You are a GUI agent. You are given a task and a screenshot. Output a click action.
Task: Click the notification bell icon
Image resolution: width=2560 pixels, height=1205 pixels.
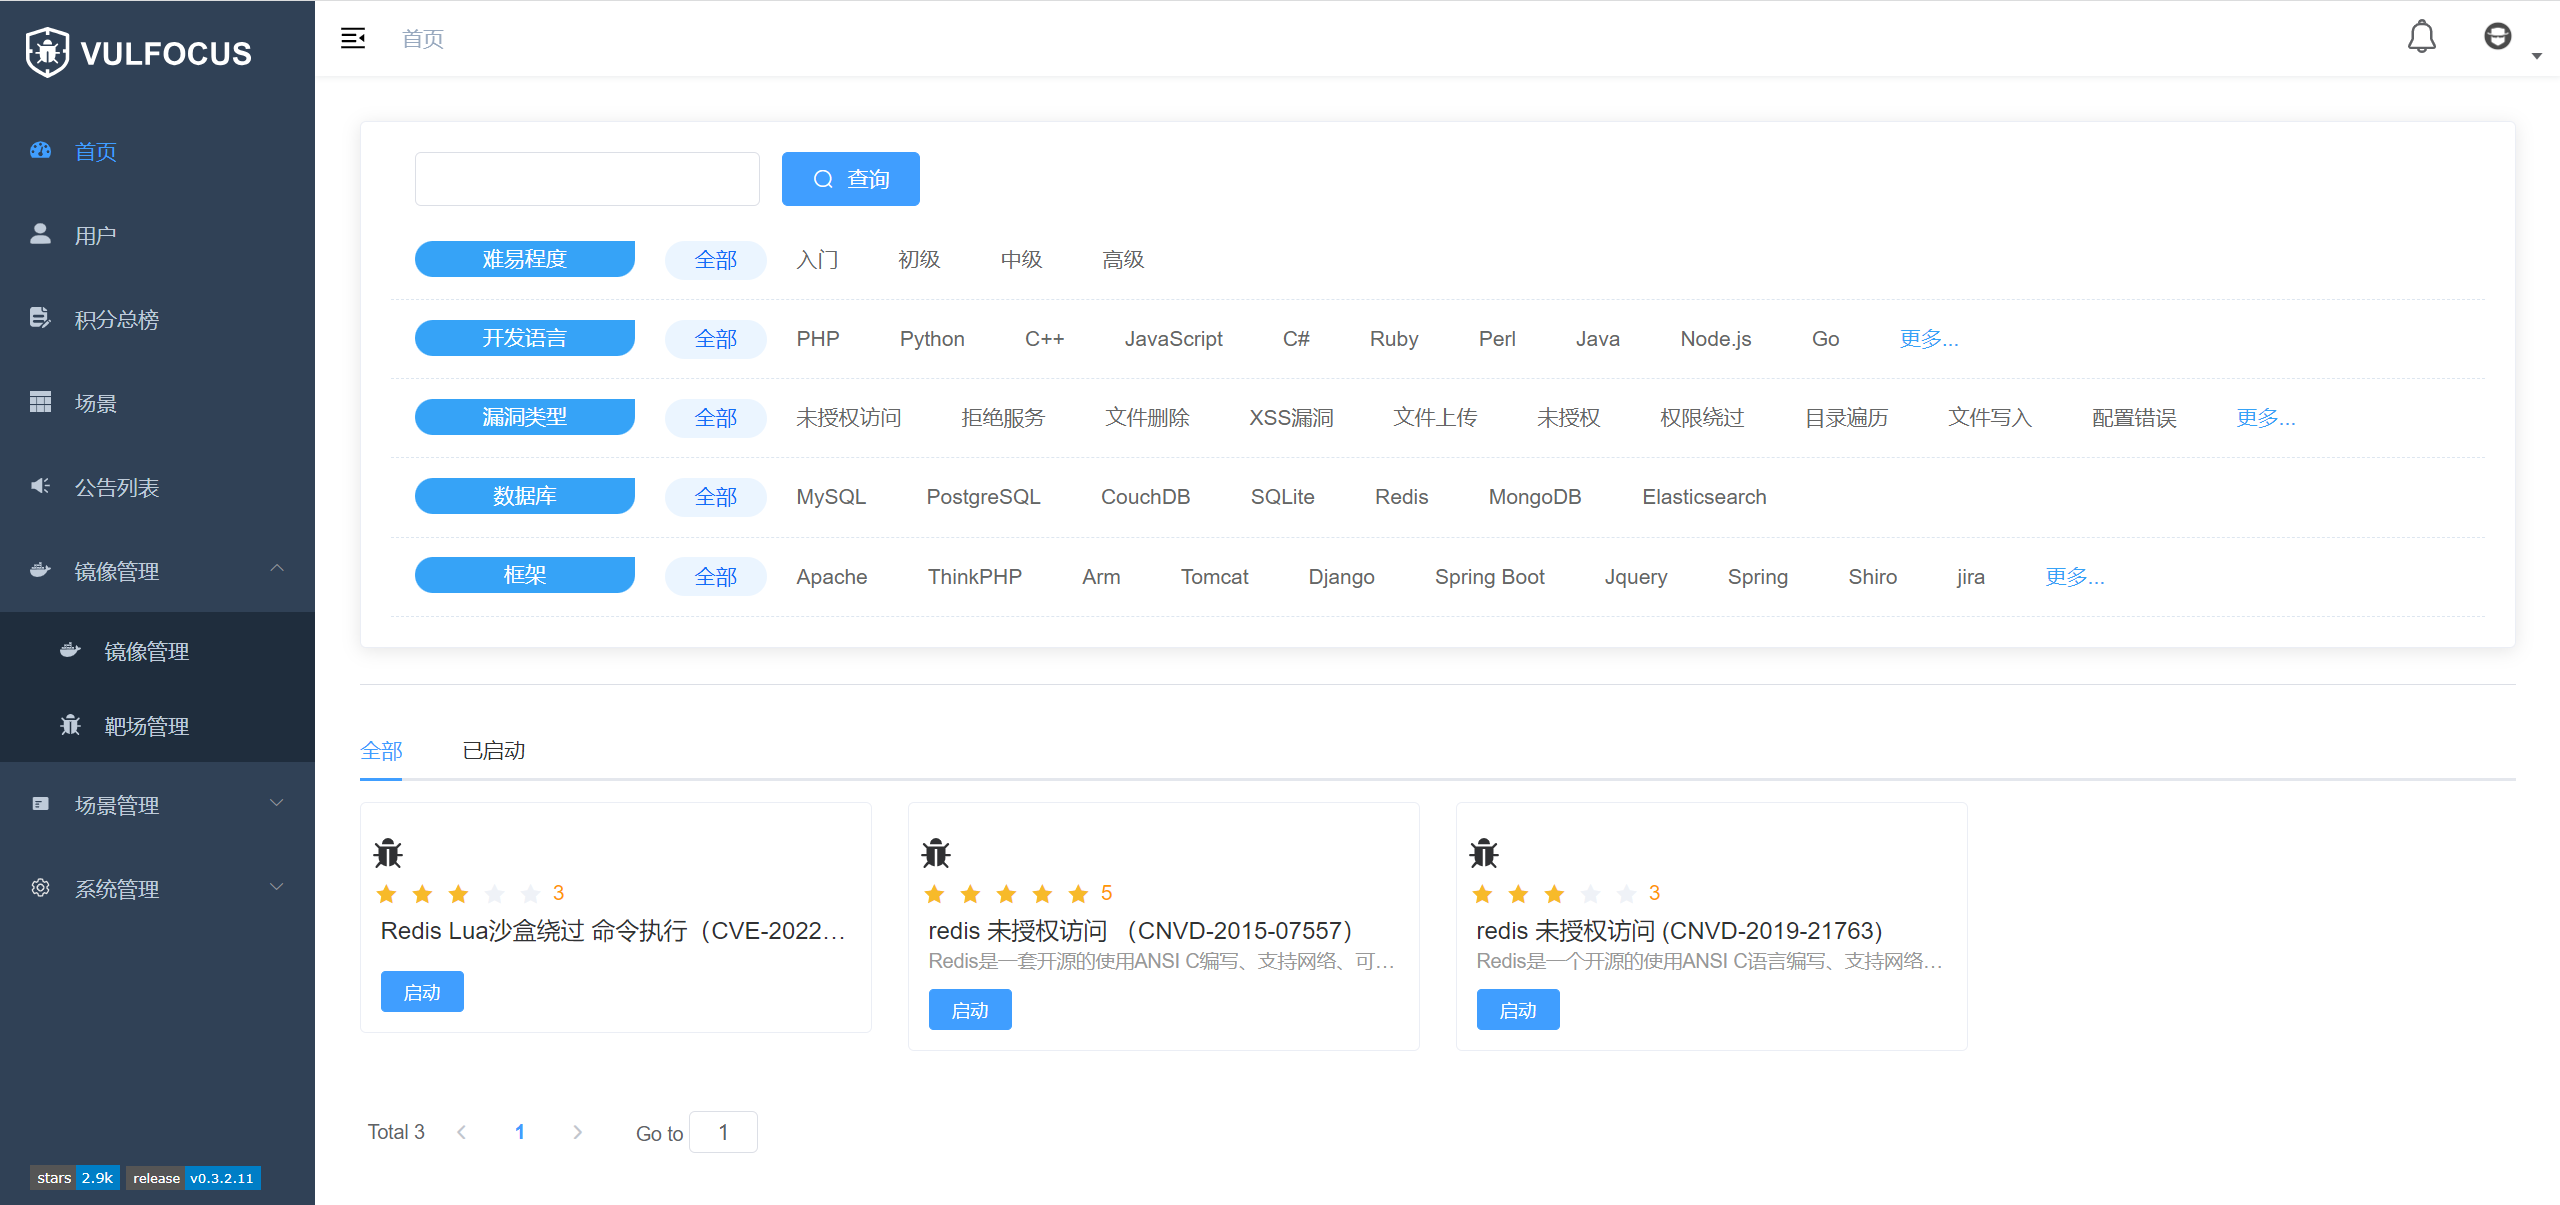(x=2421, y=37)
